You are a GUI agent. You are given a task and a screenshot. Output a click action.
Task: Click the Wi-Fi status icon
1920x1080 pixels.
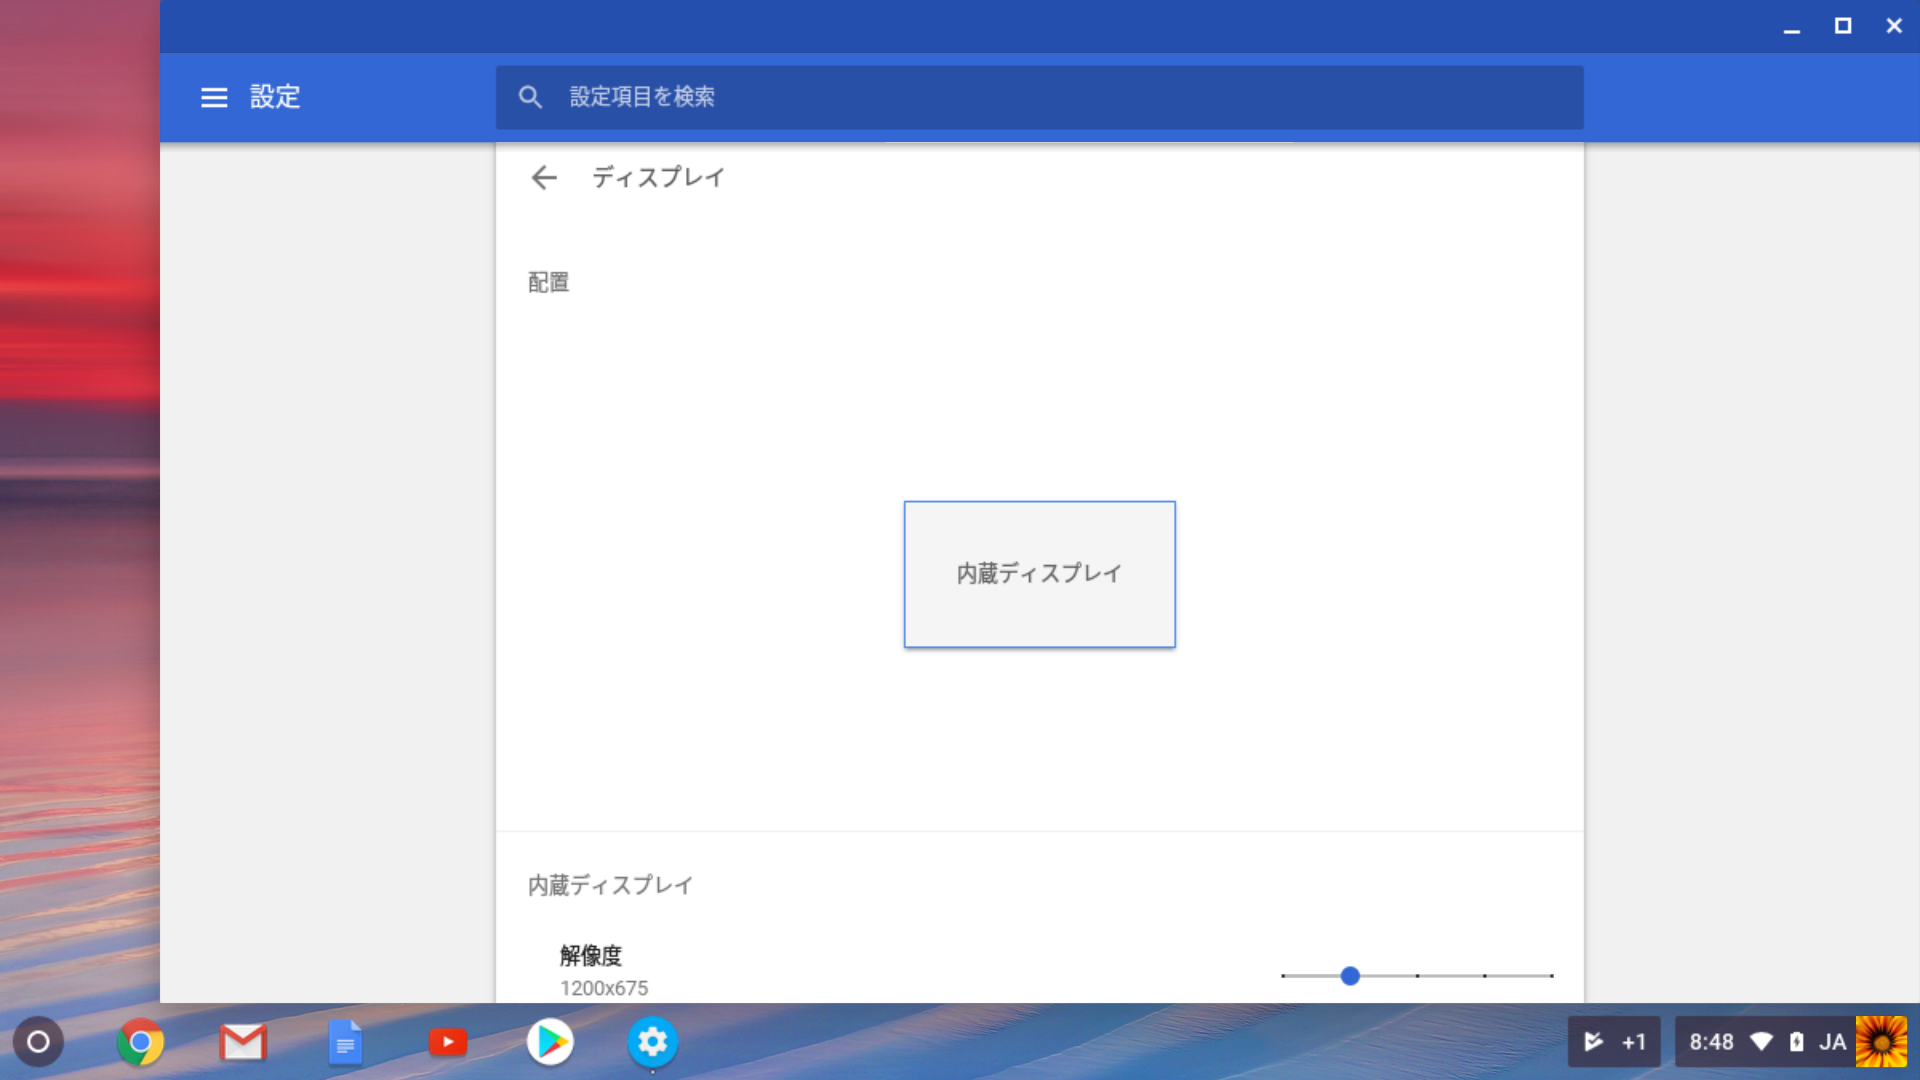tap(1761, 1041)
